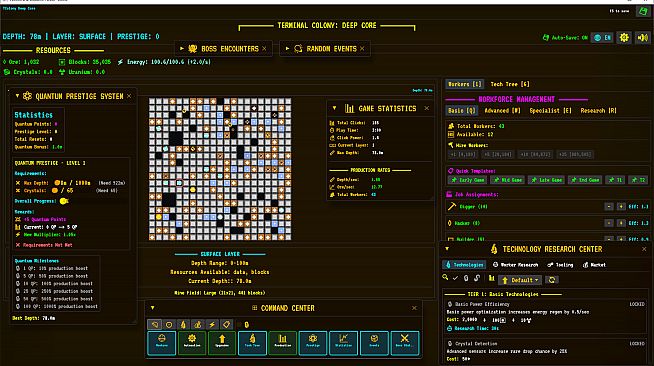Select tag filter icon in Command Center

(226, 325)
